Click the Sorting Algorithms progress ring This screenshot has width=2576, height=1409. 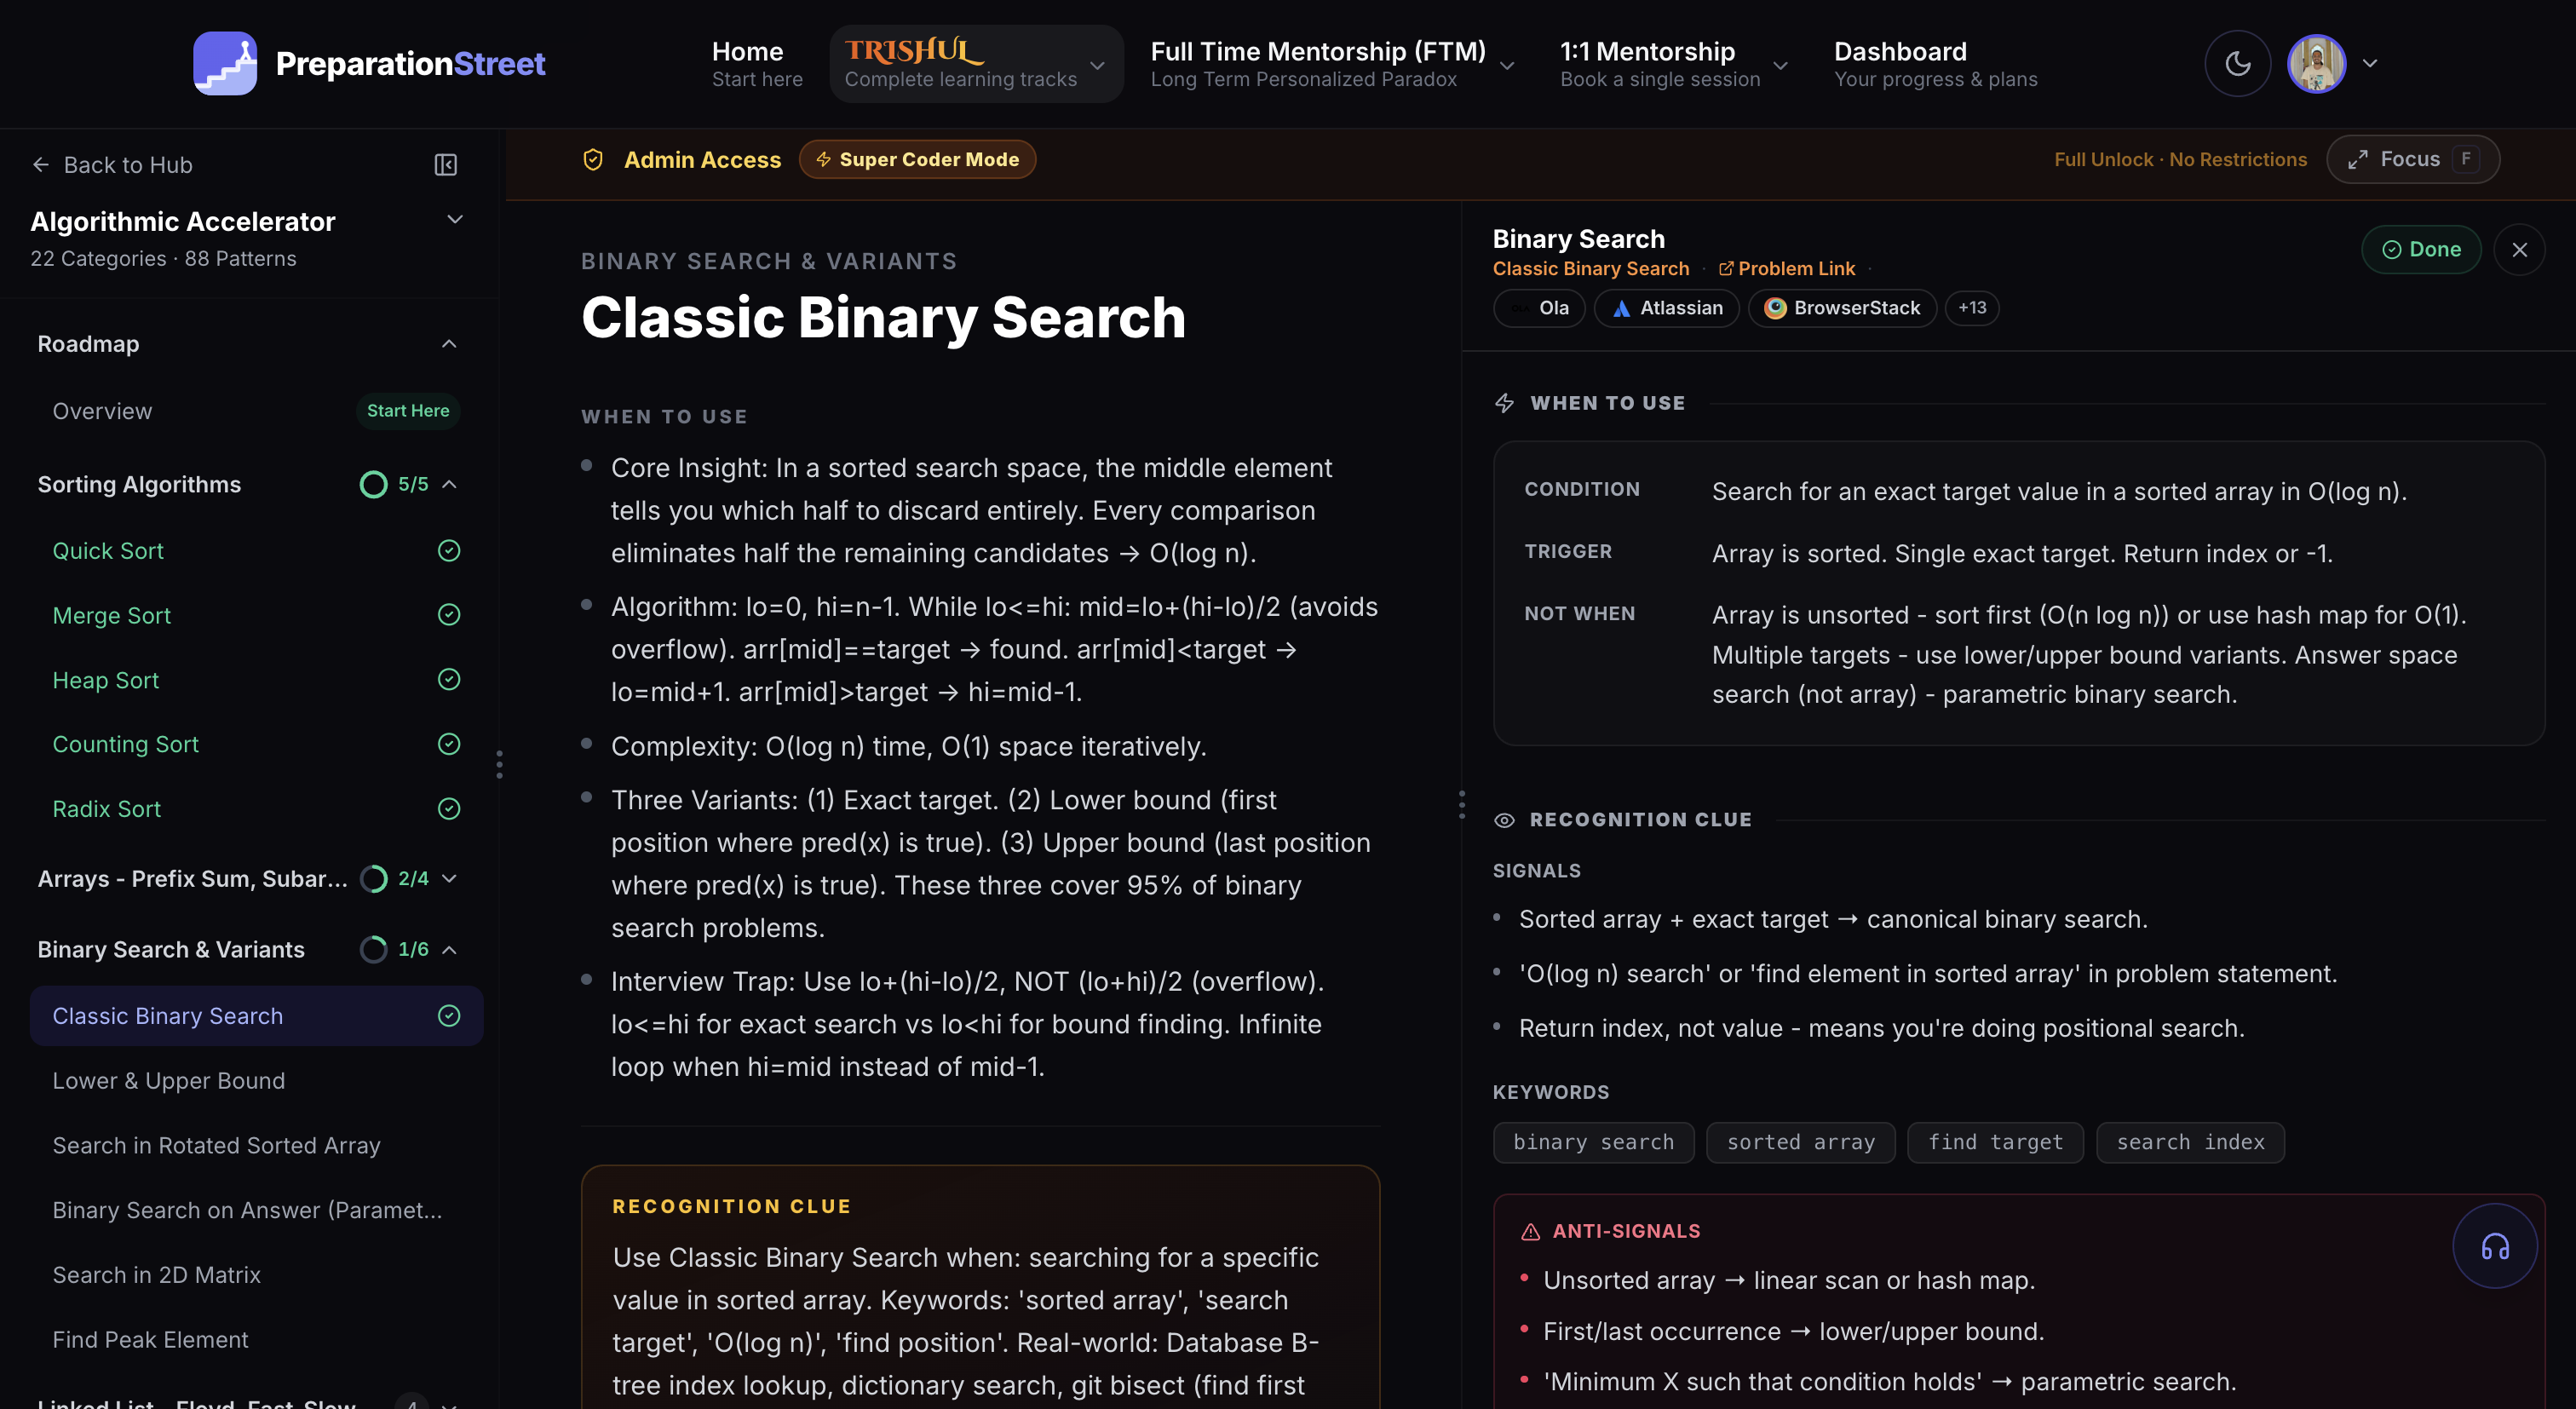point(373,484)
